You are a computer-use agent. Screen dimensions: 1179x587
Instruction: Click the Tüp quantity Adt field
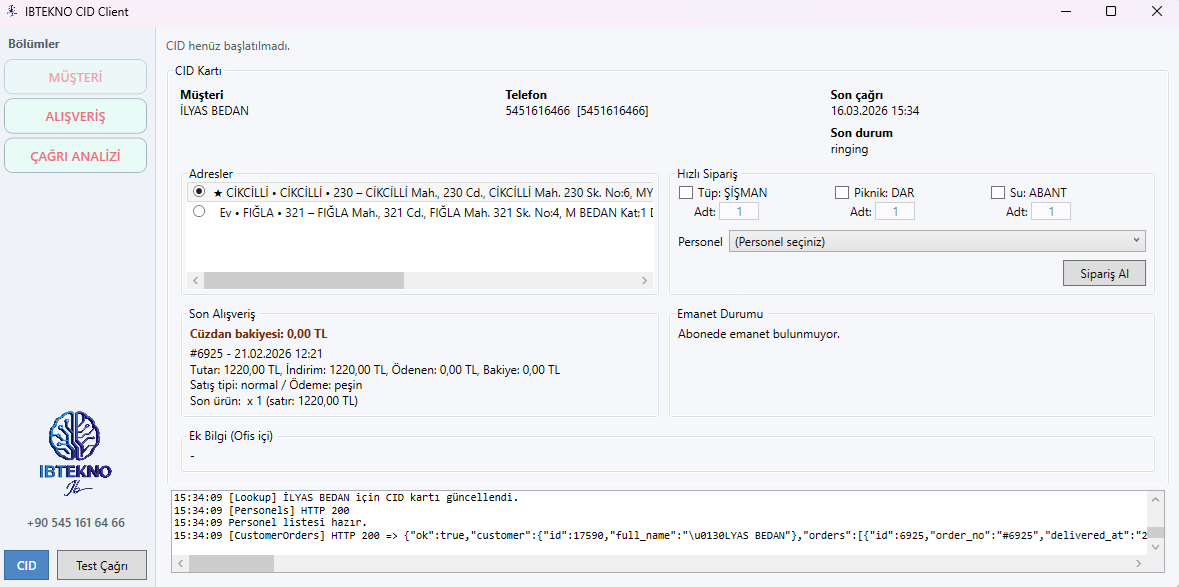739,212
